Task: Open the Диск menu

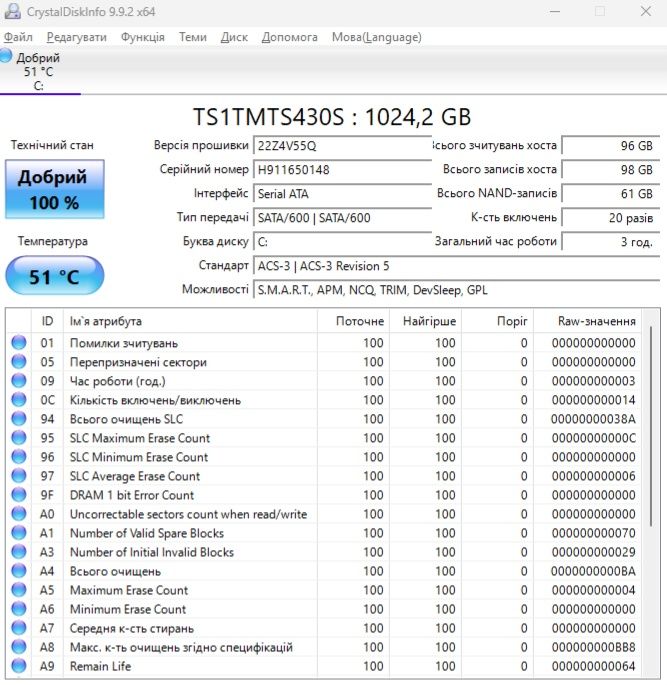Action: tap(234, 37)
